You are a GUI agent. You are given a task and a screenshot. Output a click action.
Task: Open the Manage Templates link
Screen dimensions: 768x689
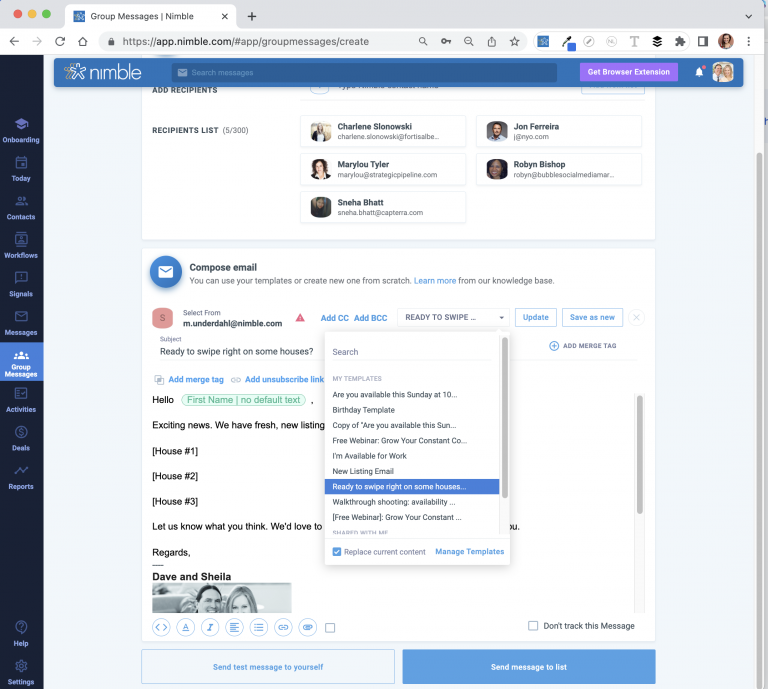[x=469, y=552]
